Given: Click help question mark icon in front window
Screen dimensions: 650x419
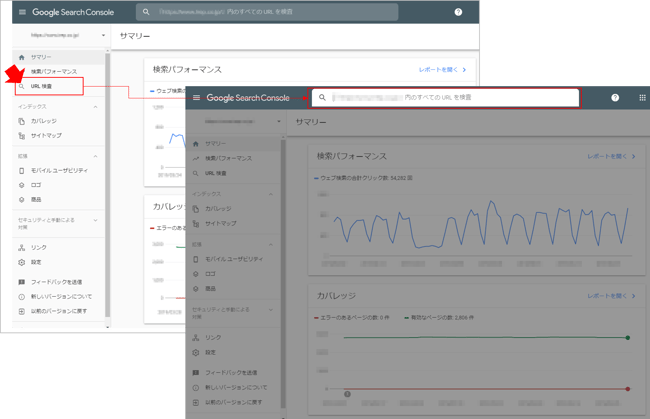Looking at the screenshot, I should (x=615, y=98).
